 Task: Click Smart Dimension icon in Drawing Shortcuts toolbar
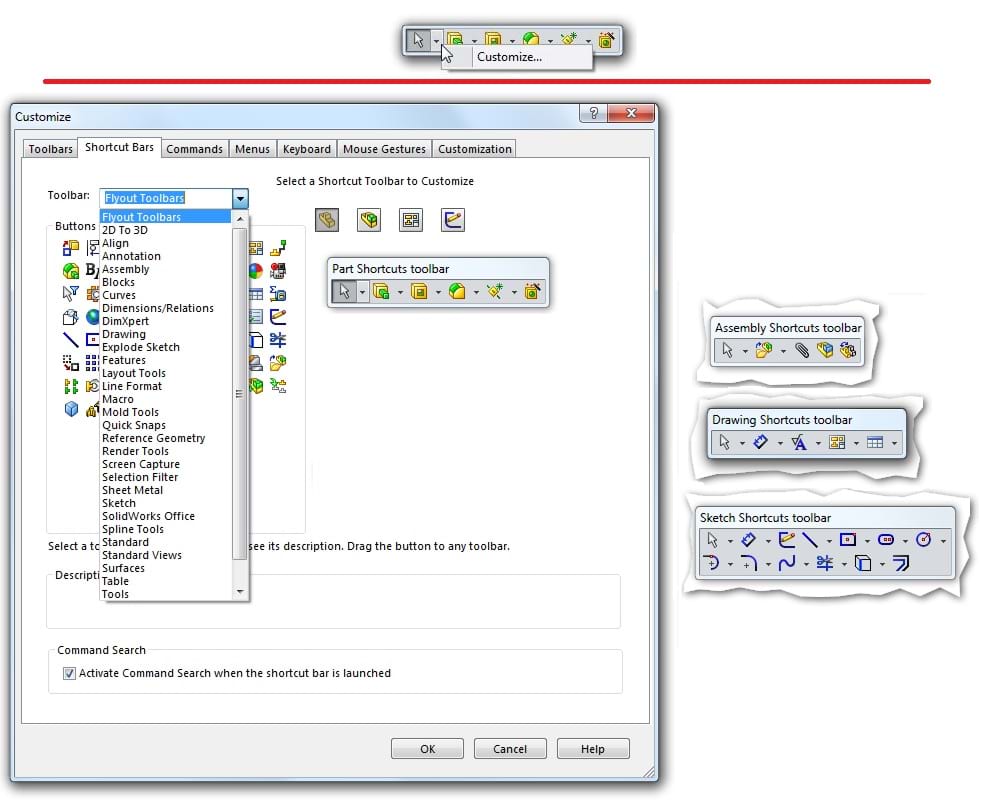coord(761,443)
